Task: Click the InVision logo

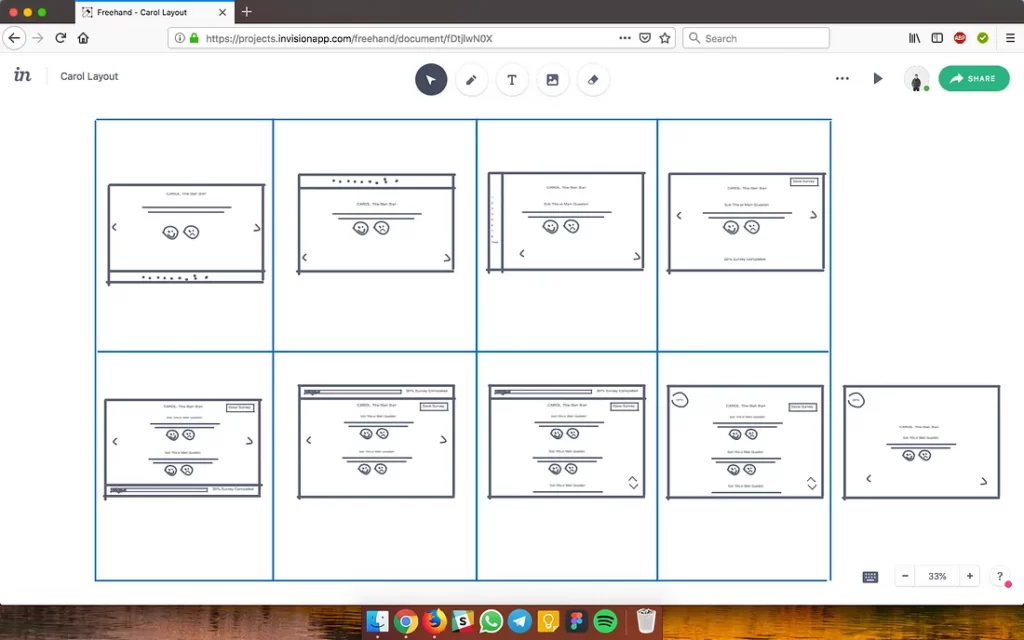Action: 22,76
